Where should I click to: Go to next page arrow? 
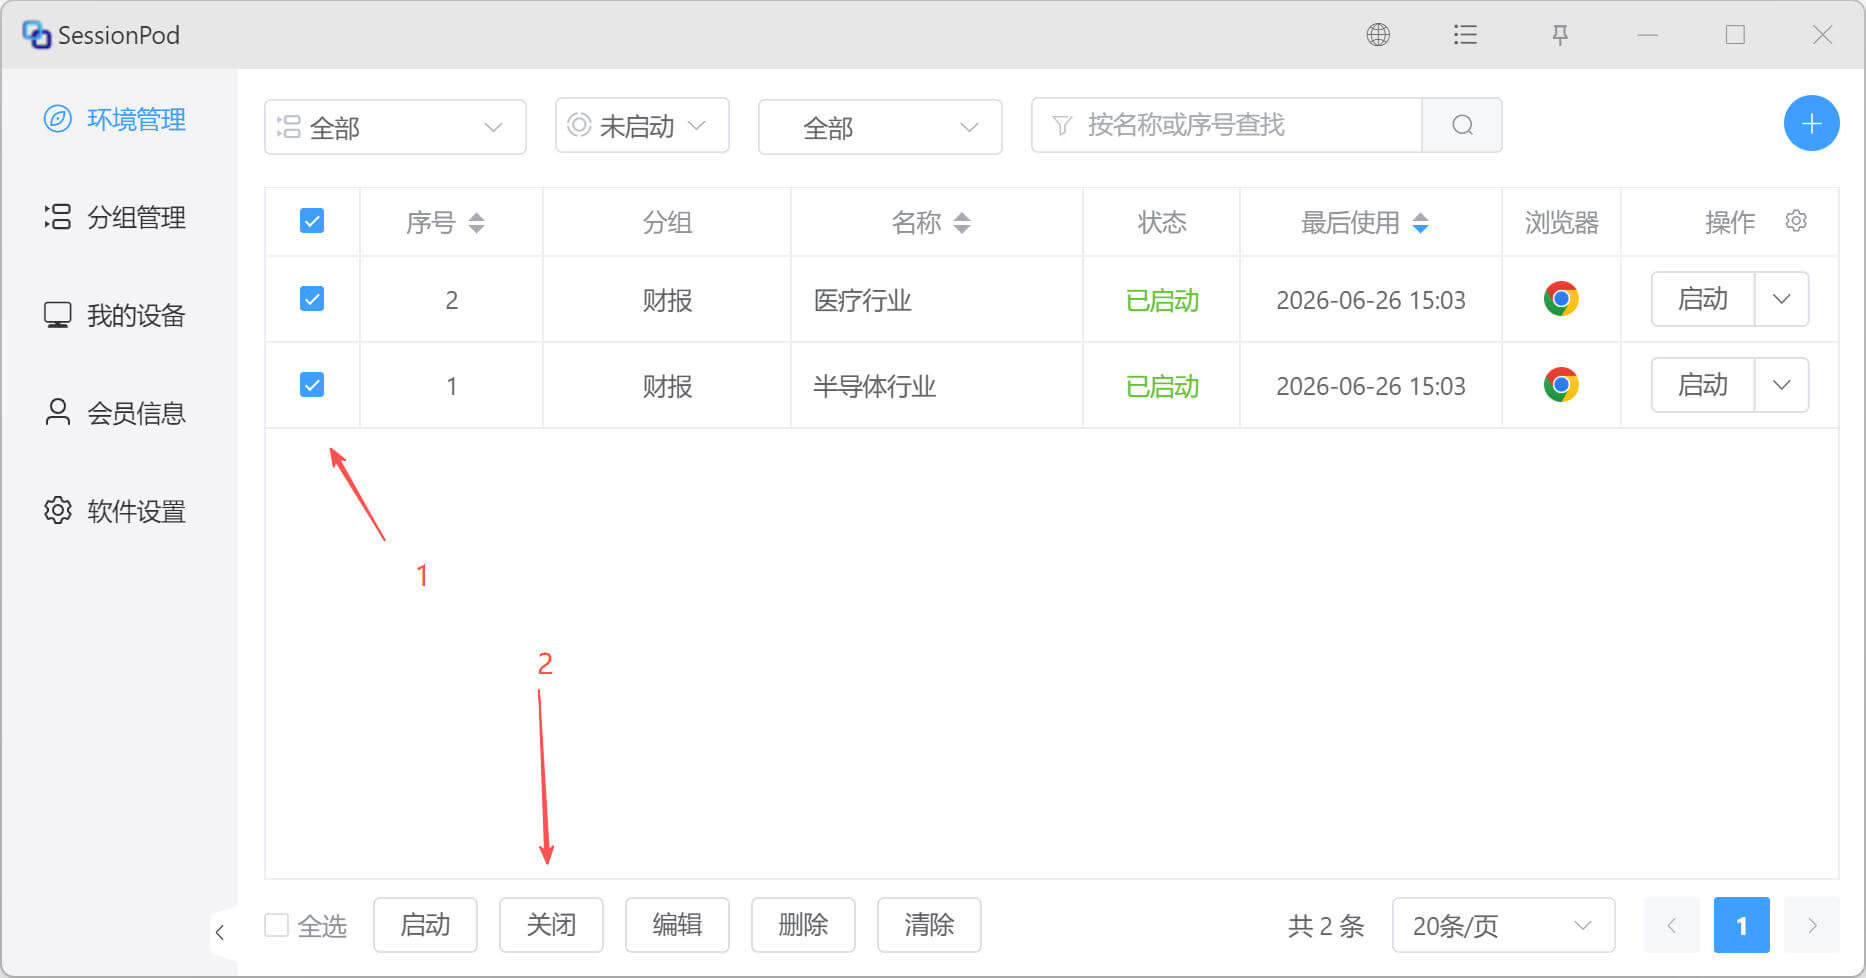(x=1812, y=925)
